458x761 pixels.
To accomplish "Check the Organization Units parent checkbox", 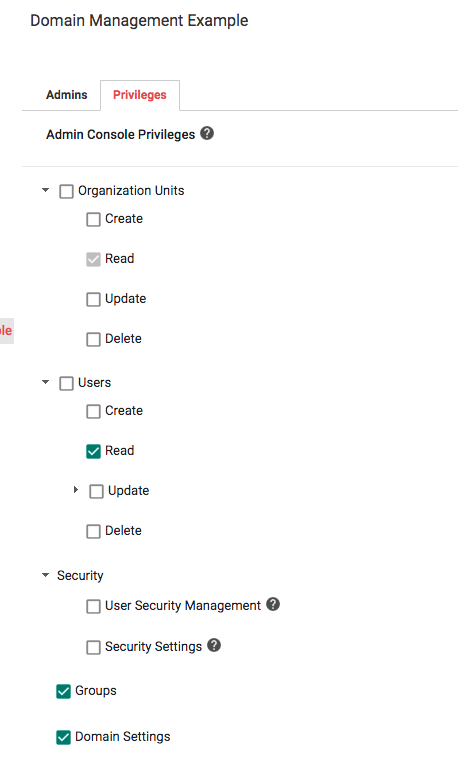I will coord(66,191).
